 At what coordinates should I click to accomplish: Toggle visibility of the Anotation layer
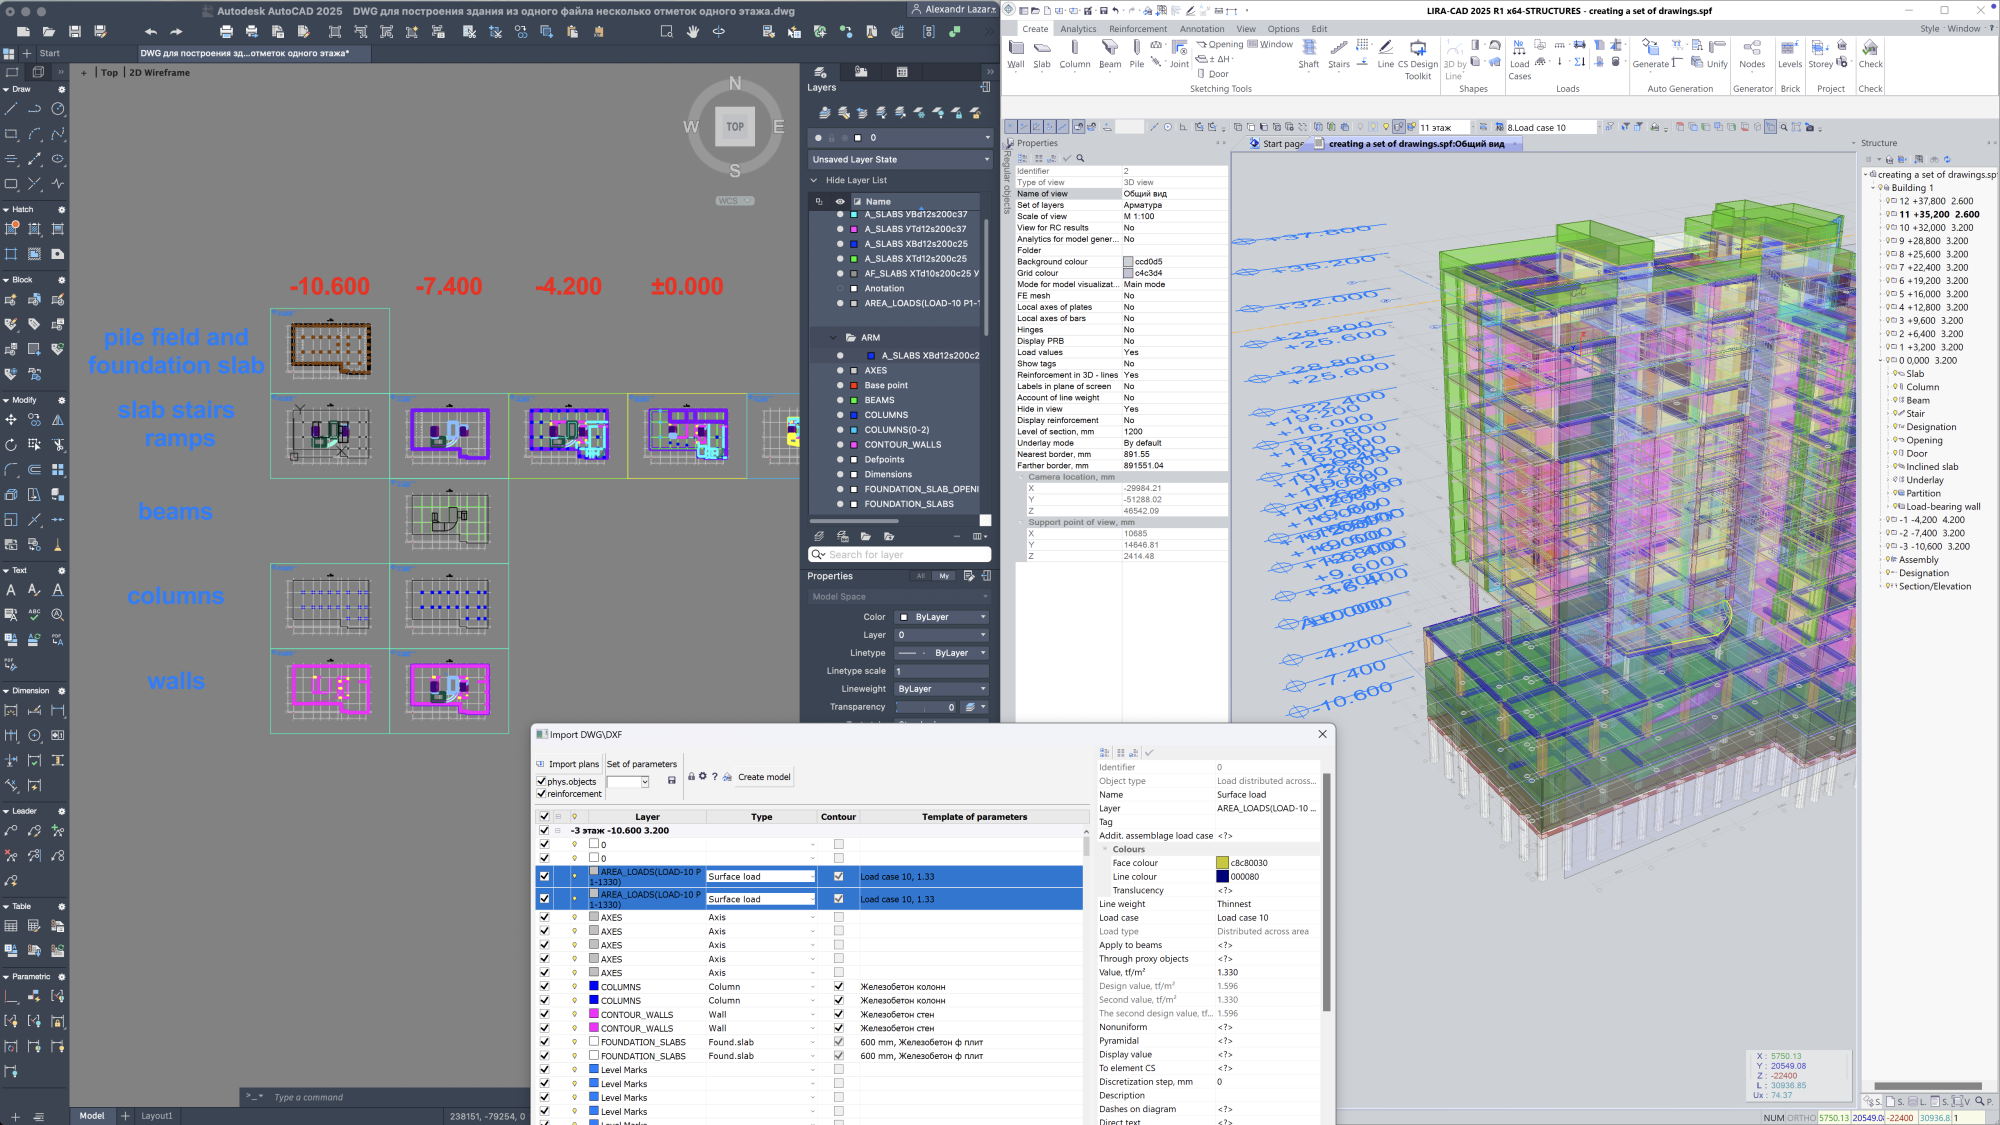[x=839, y=288]
